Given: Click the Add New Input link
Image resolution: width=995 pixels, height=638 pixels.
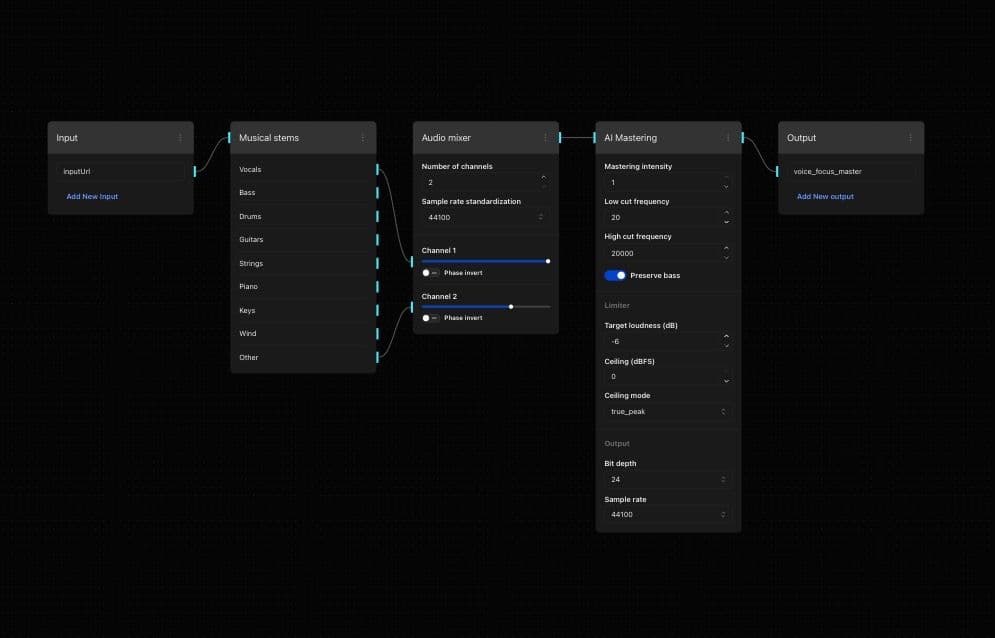Looking at the screenshot, I should (x=92, y=196).
